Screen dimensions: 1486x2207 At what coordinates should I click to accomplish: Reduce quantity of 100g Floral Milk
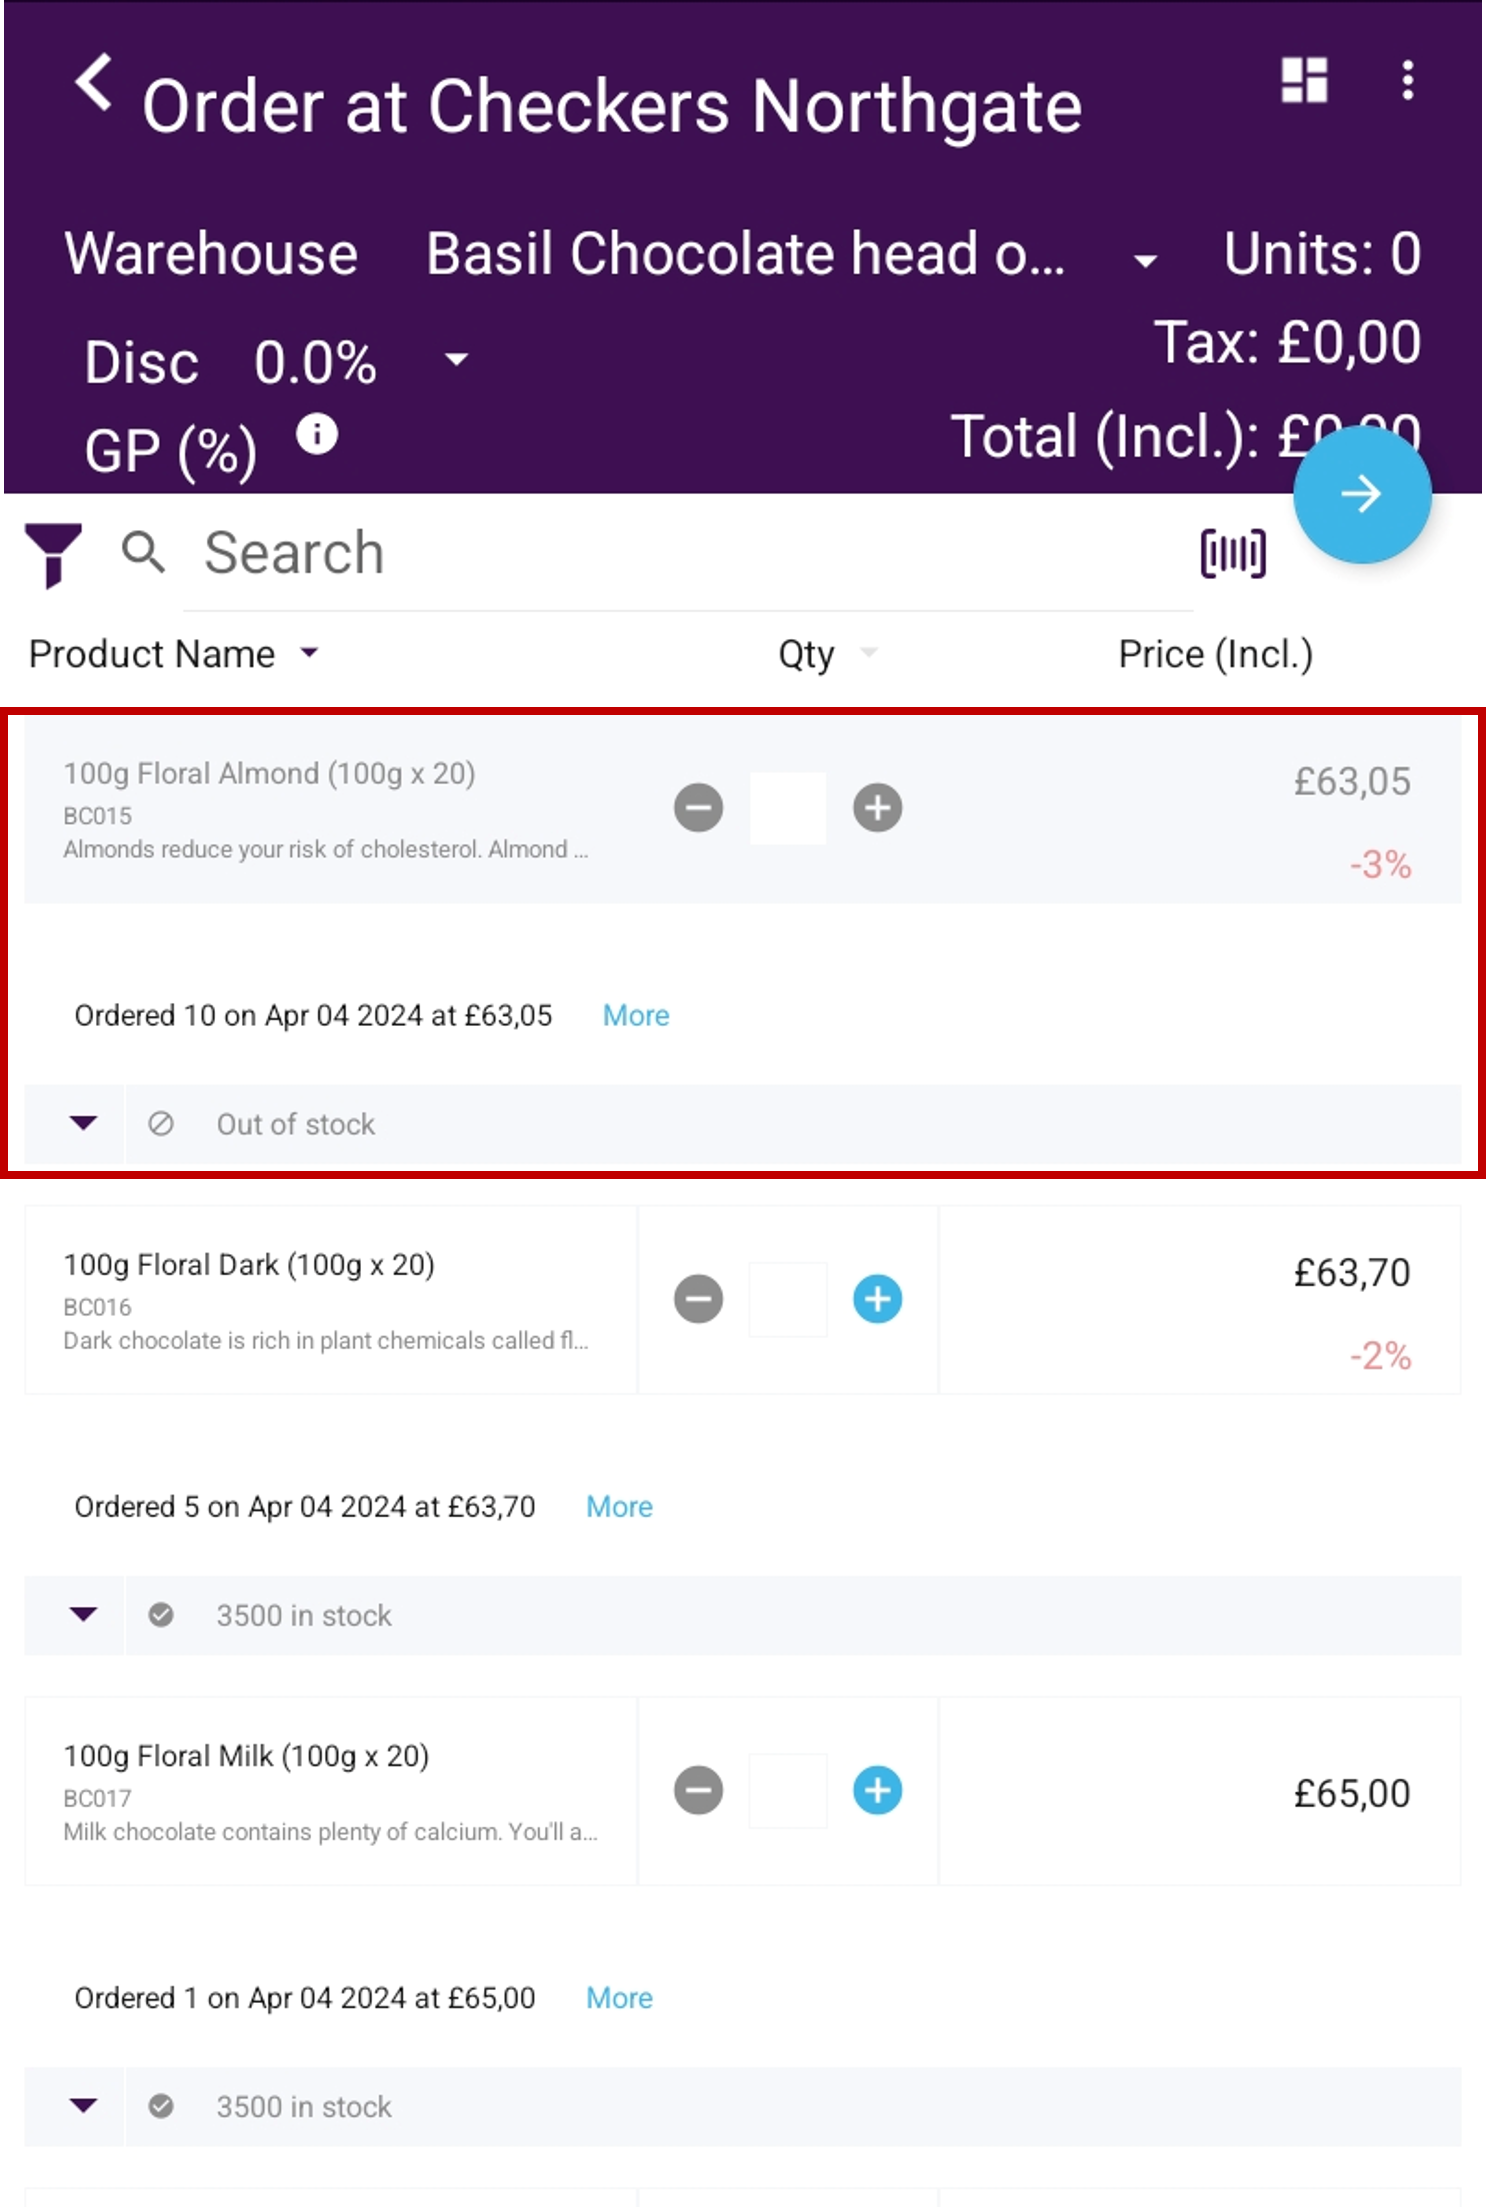(698, 1790)
